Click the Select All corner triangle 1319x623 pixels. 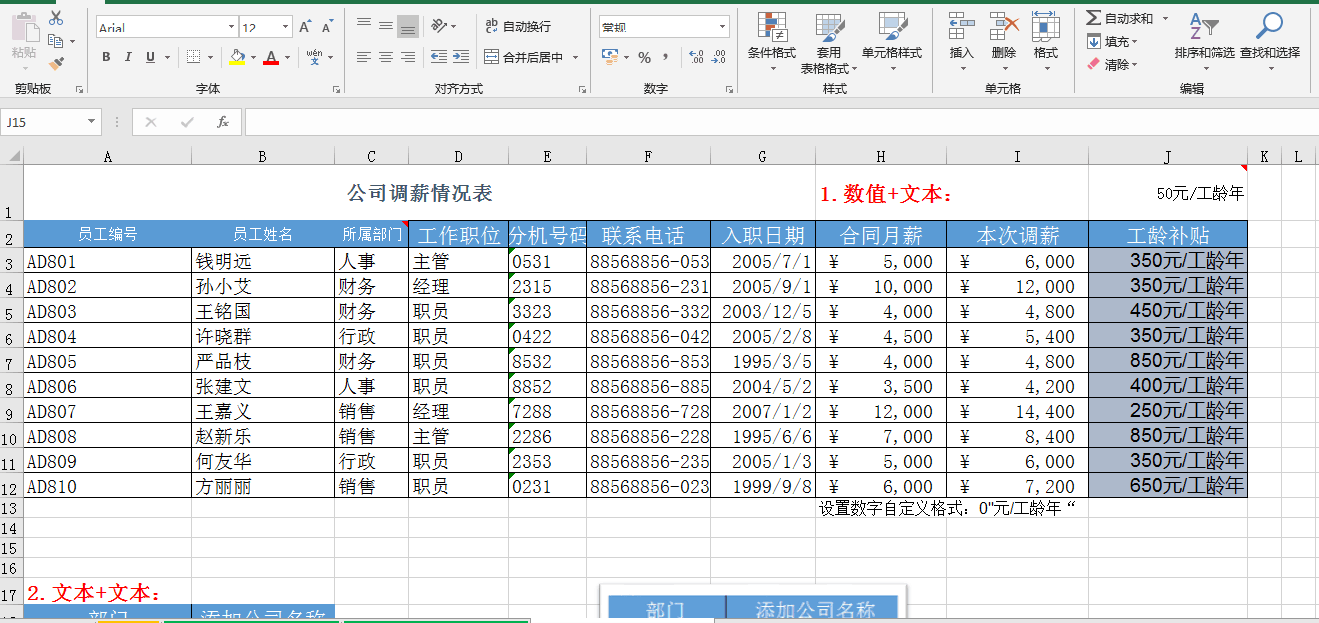[12, 156]
